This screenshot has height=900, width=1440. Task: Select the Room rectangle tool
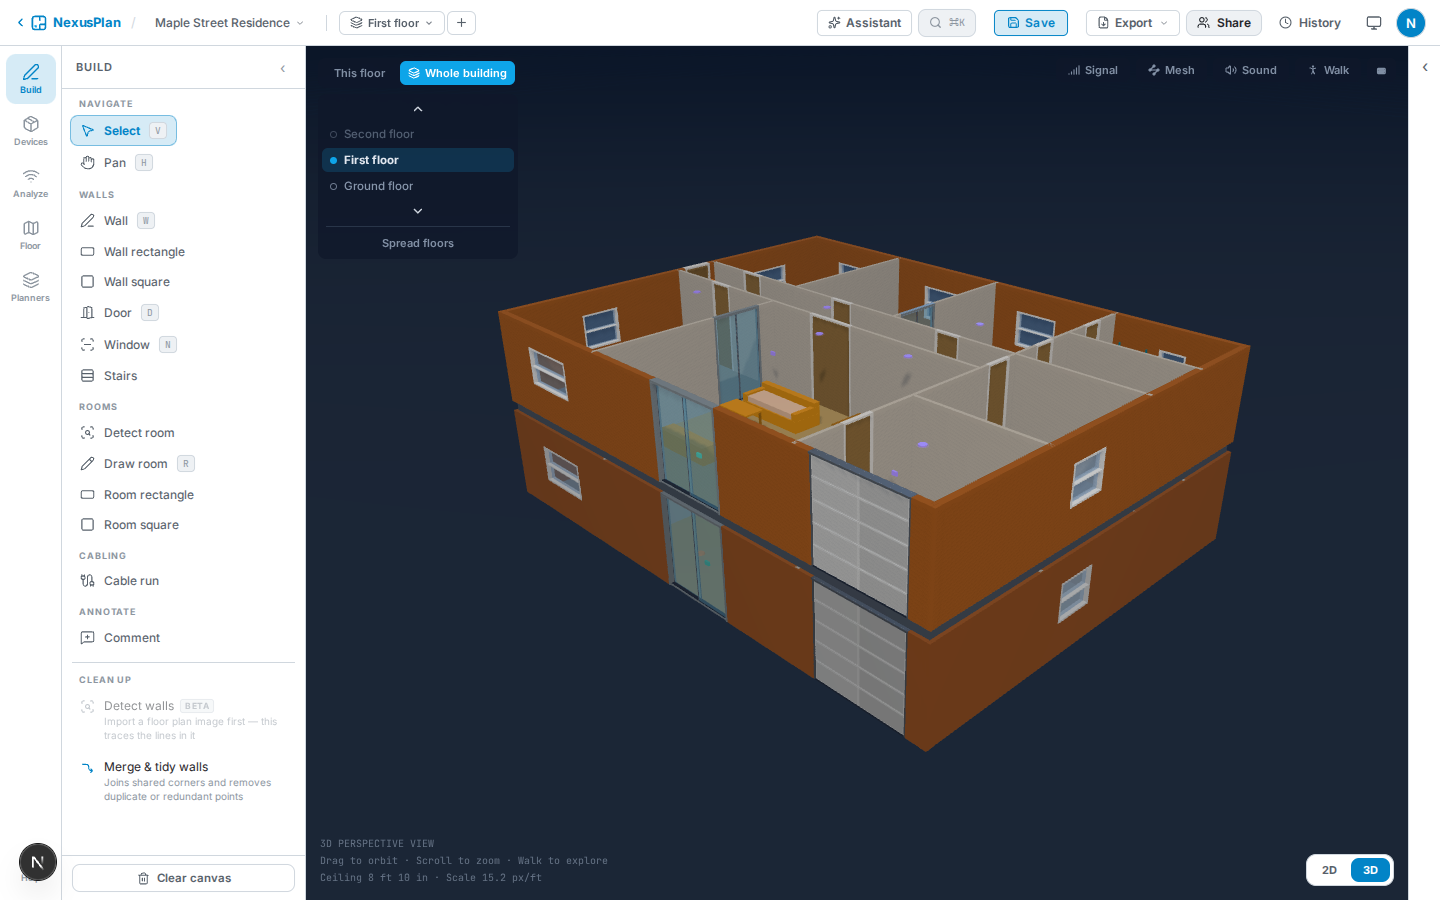click(137, 495)
